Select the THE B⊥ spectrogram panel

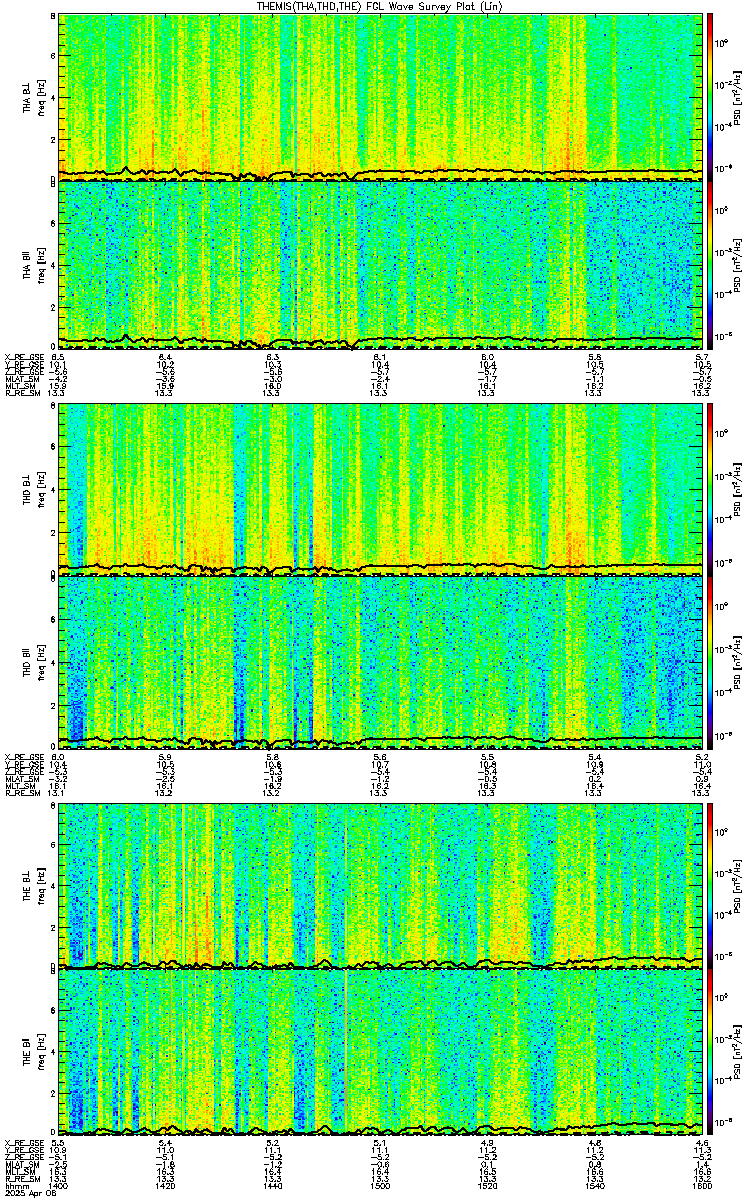pyautogui.click(x=382, y=885)
